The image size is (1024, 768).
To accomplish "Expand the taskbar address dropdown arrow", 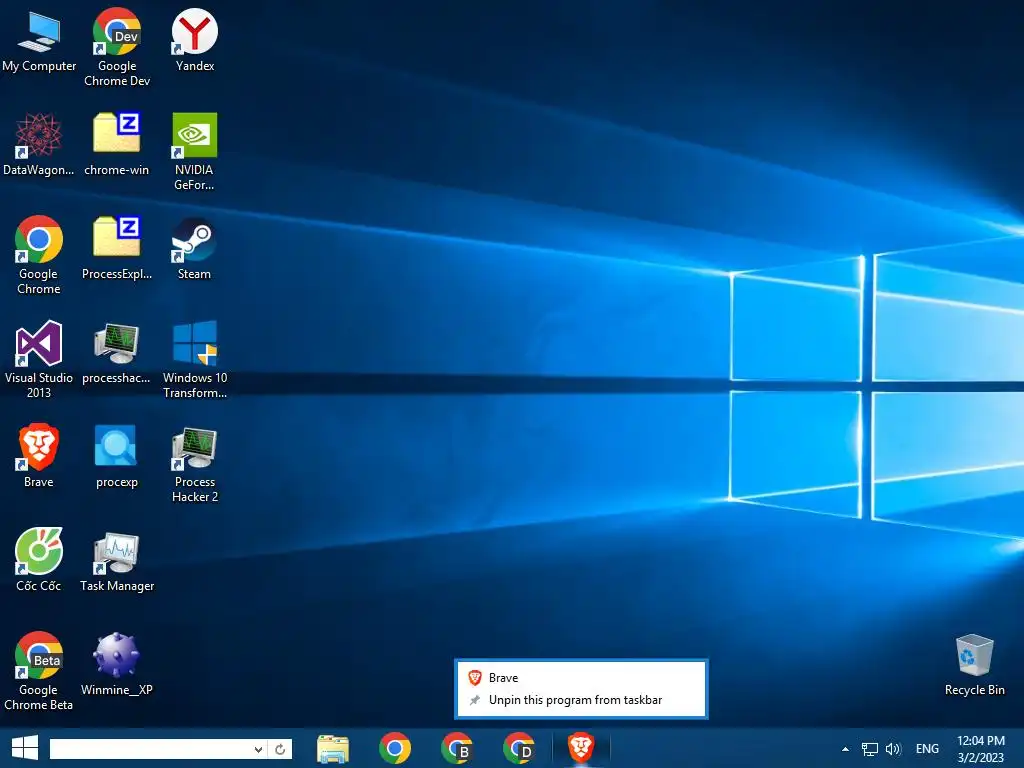I will coord(259,749).
